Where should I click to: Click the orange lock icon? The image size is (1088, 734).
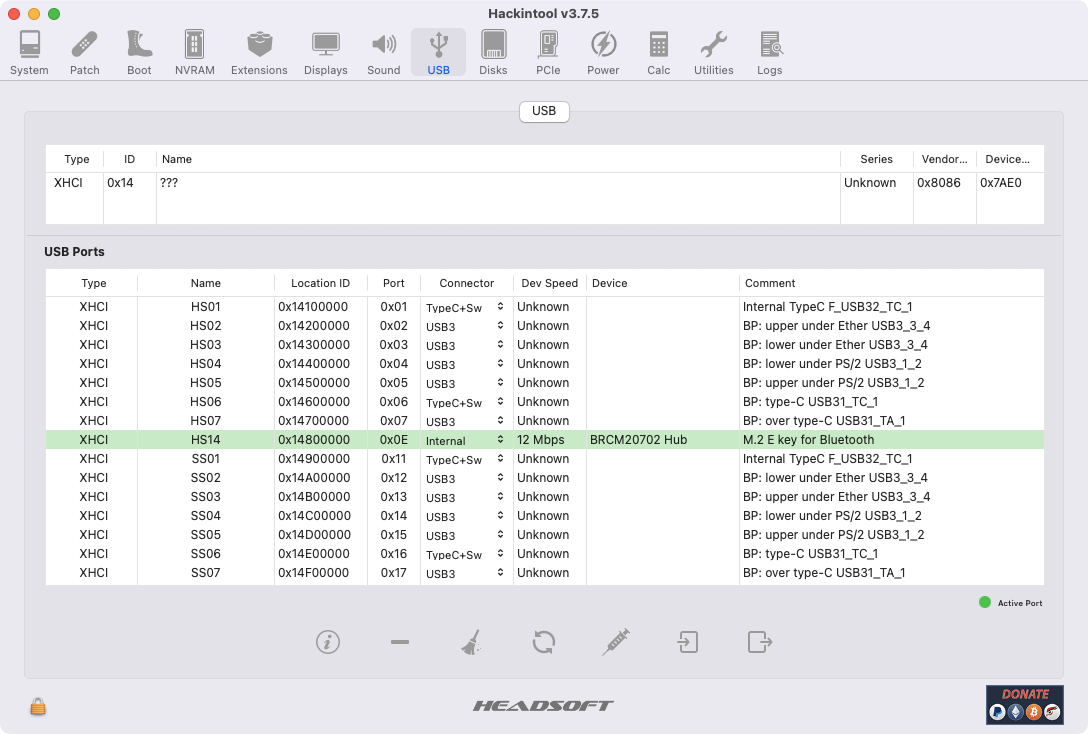pos(38,706)
